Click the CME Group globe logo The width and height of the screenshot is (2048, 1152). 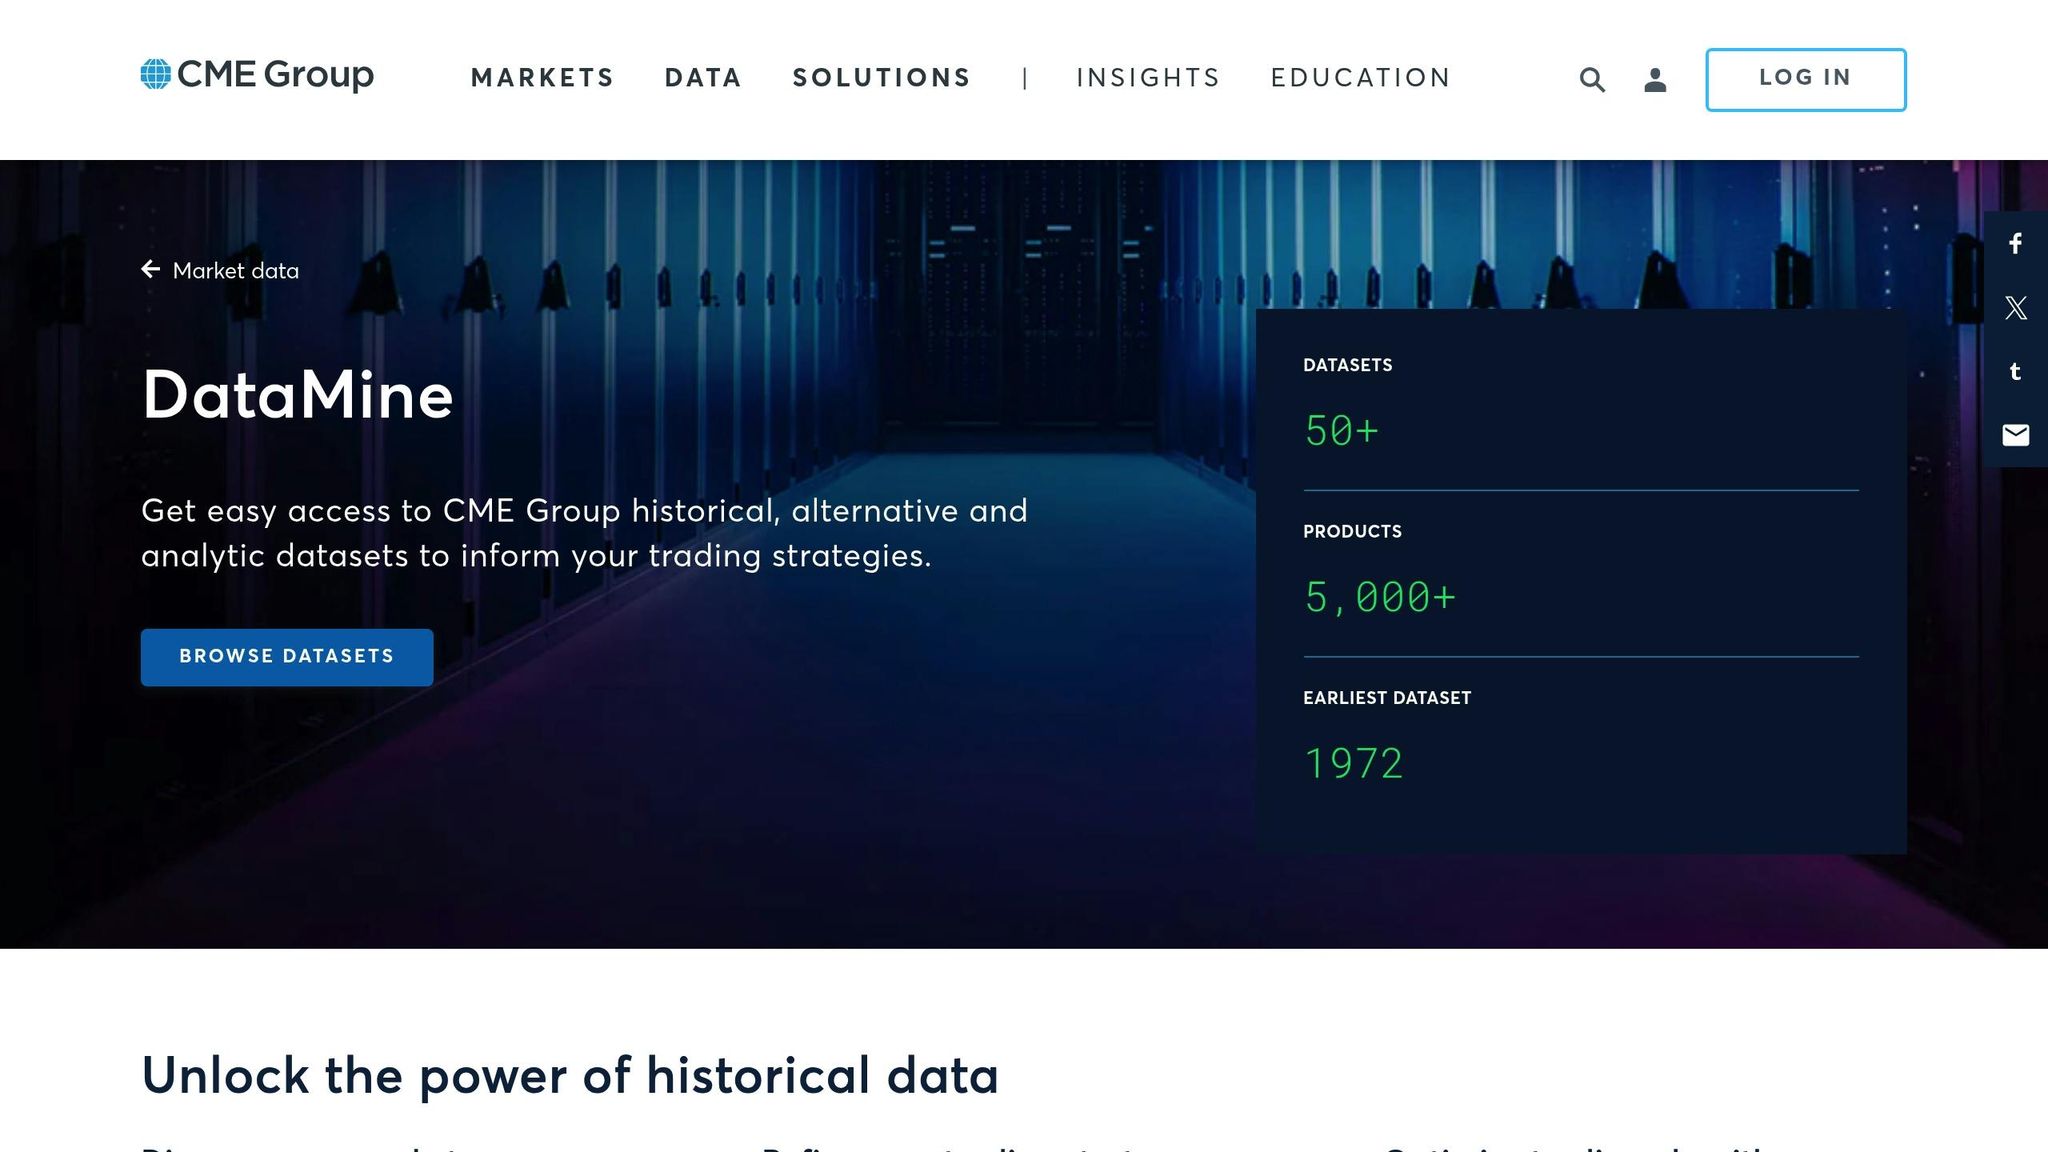pos(156,74)
